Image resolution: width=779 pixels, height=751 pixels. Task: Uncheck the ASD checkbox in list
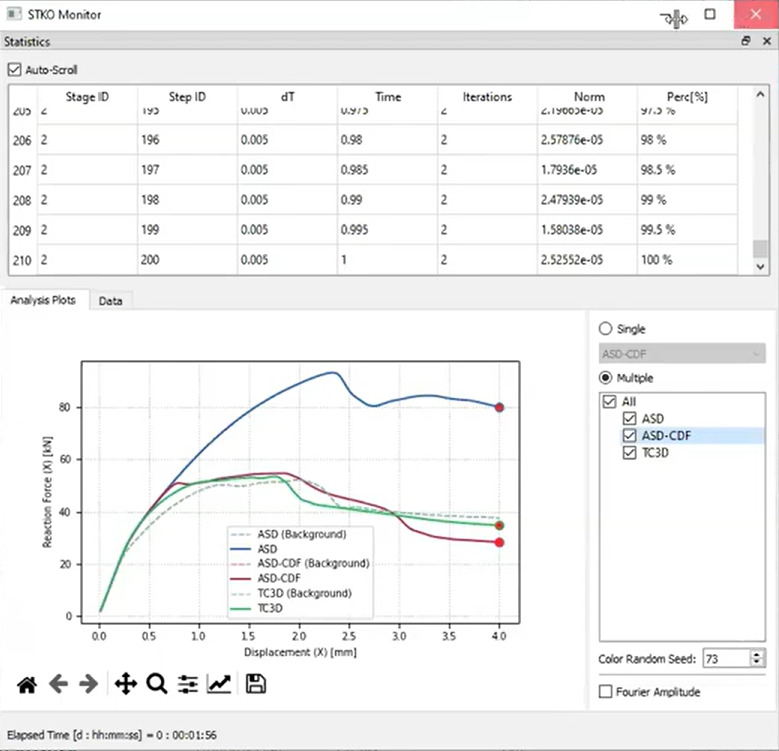coord(629,419)
